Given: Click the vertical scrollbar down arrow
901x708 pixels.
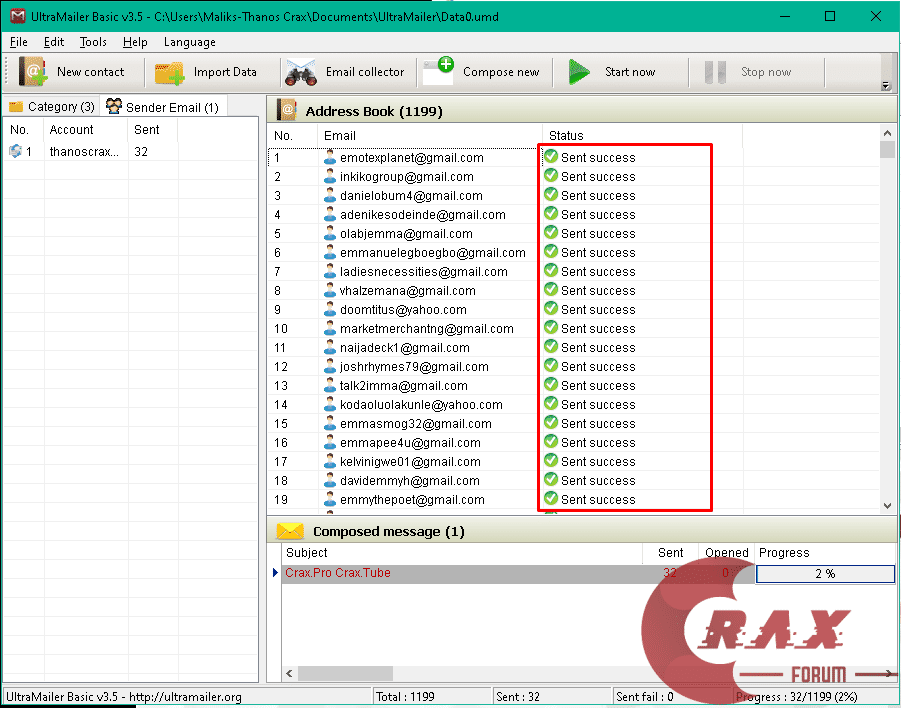Looking at the screenshot, I should [x=884, y=505].
